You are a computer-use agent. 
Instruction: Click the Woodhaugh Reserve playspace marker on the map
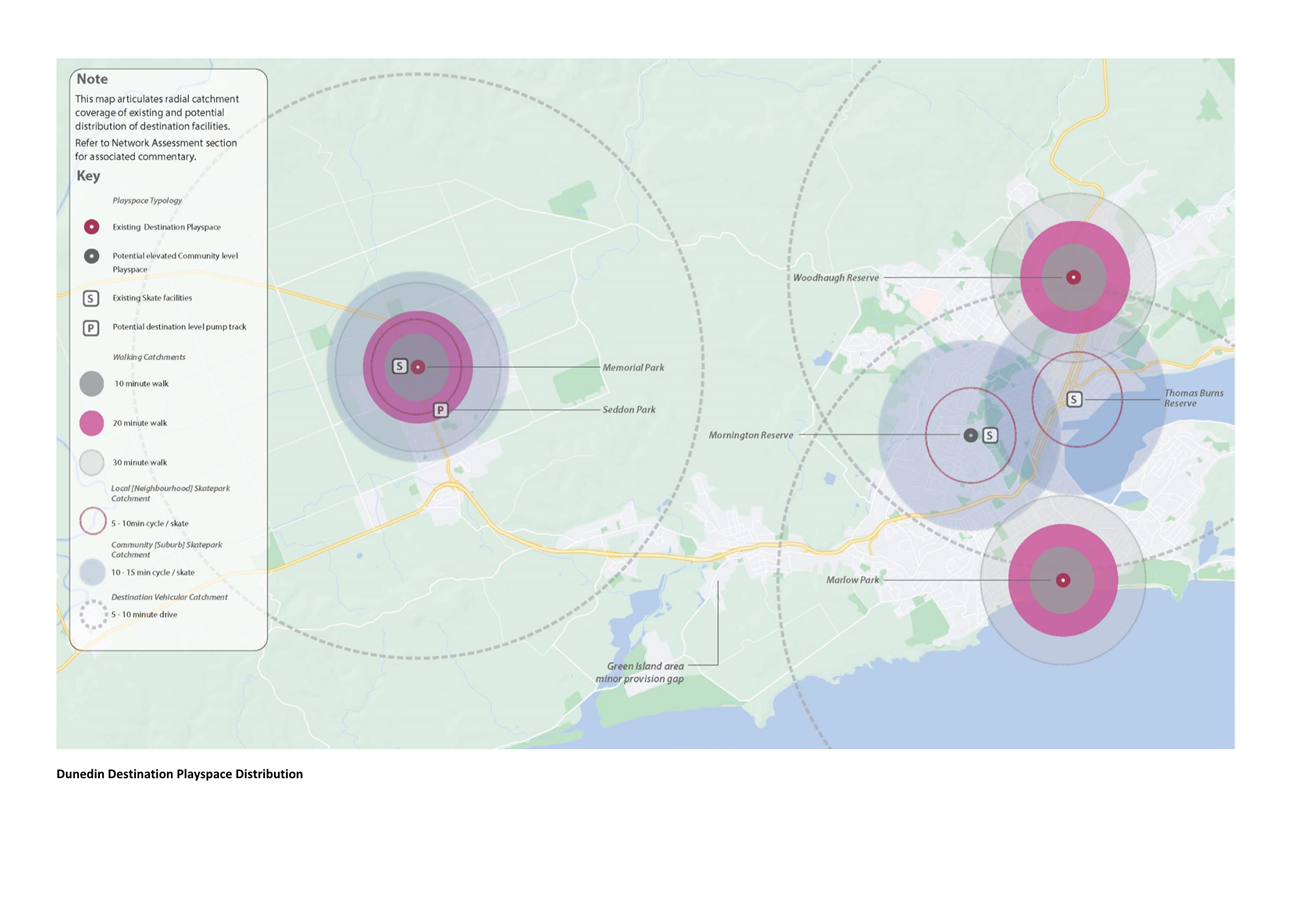(x=1073, y=277)
